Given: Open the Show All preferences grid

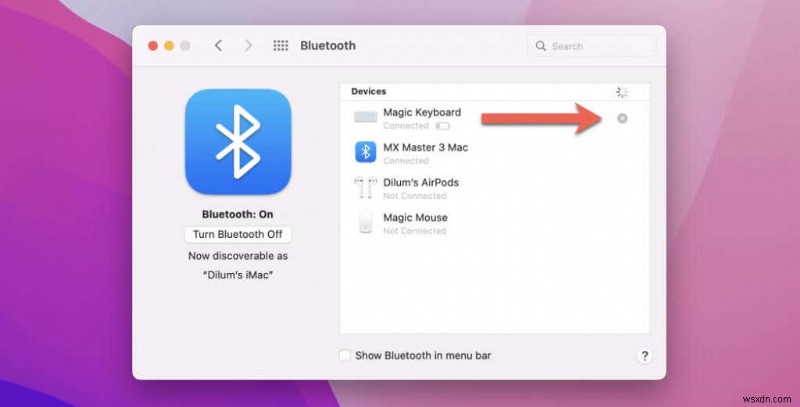Looking at the screenshot, I should click(281, 46).
